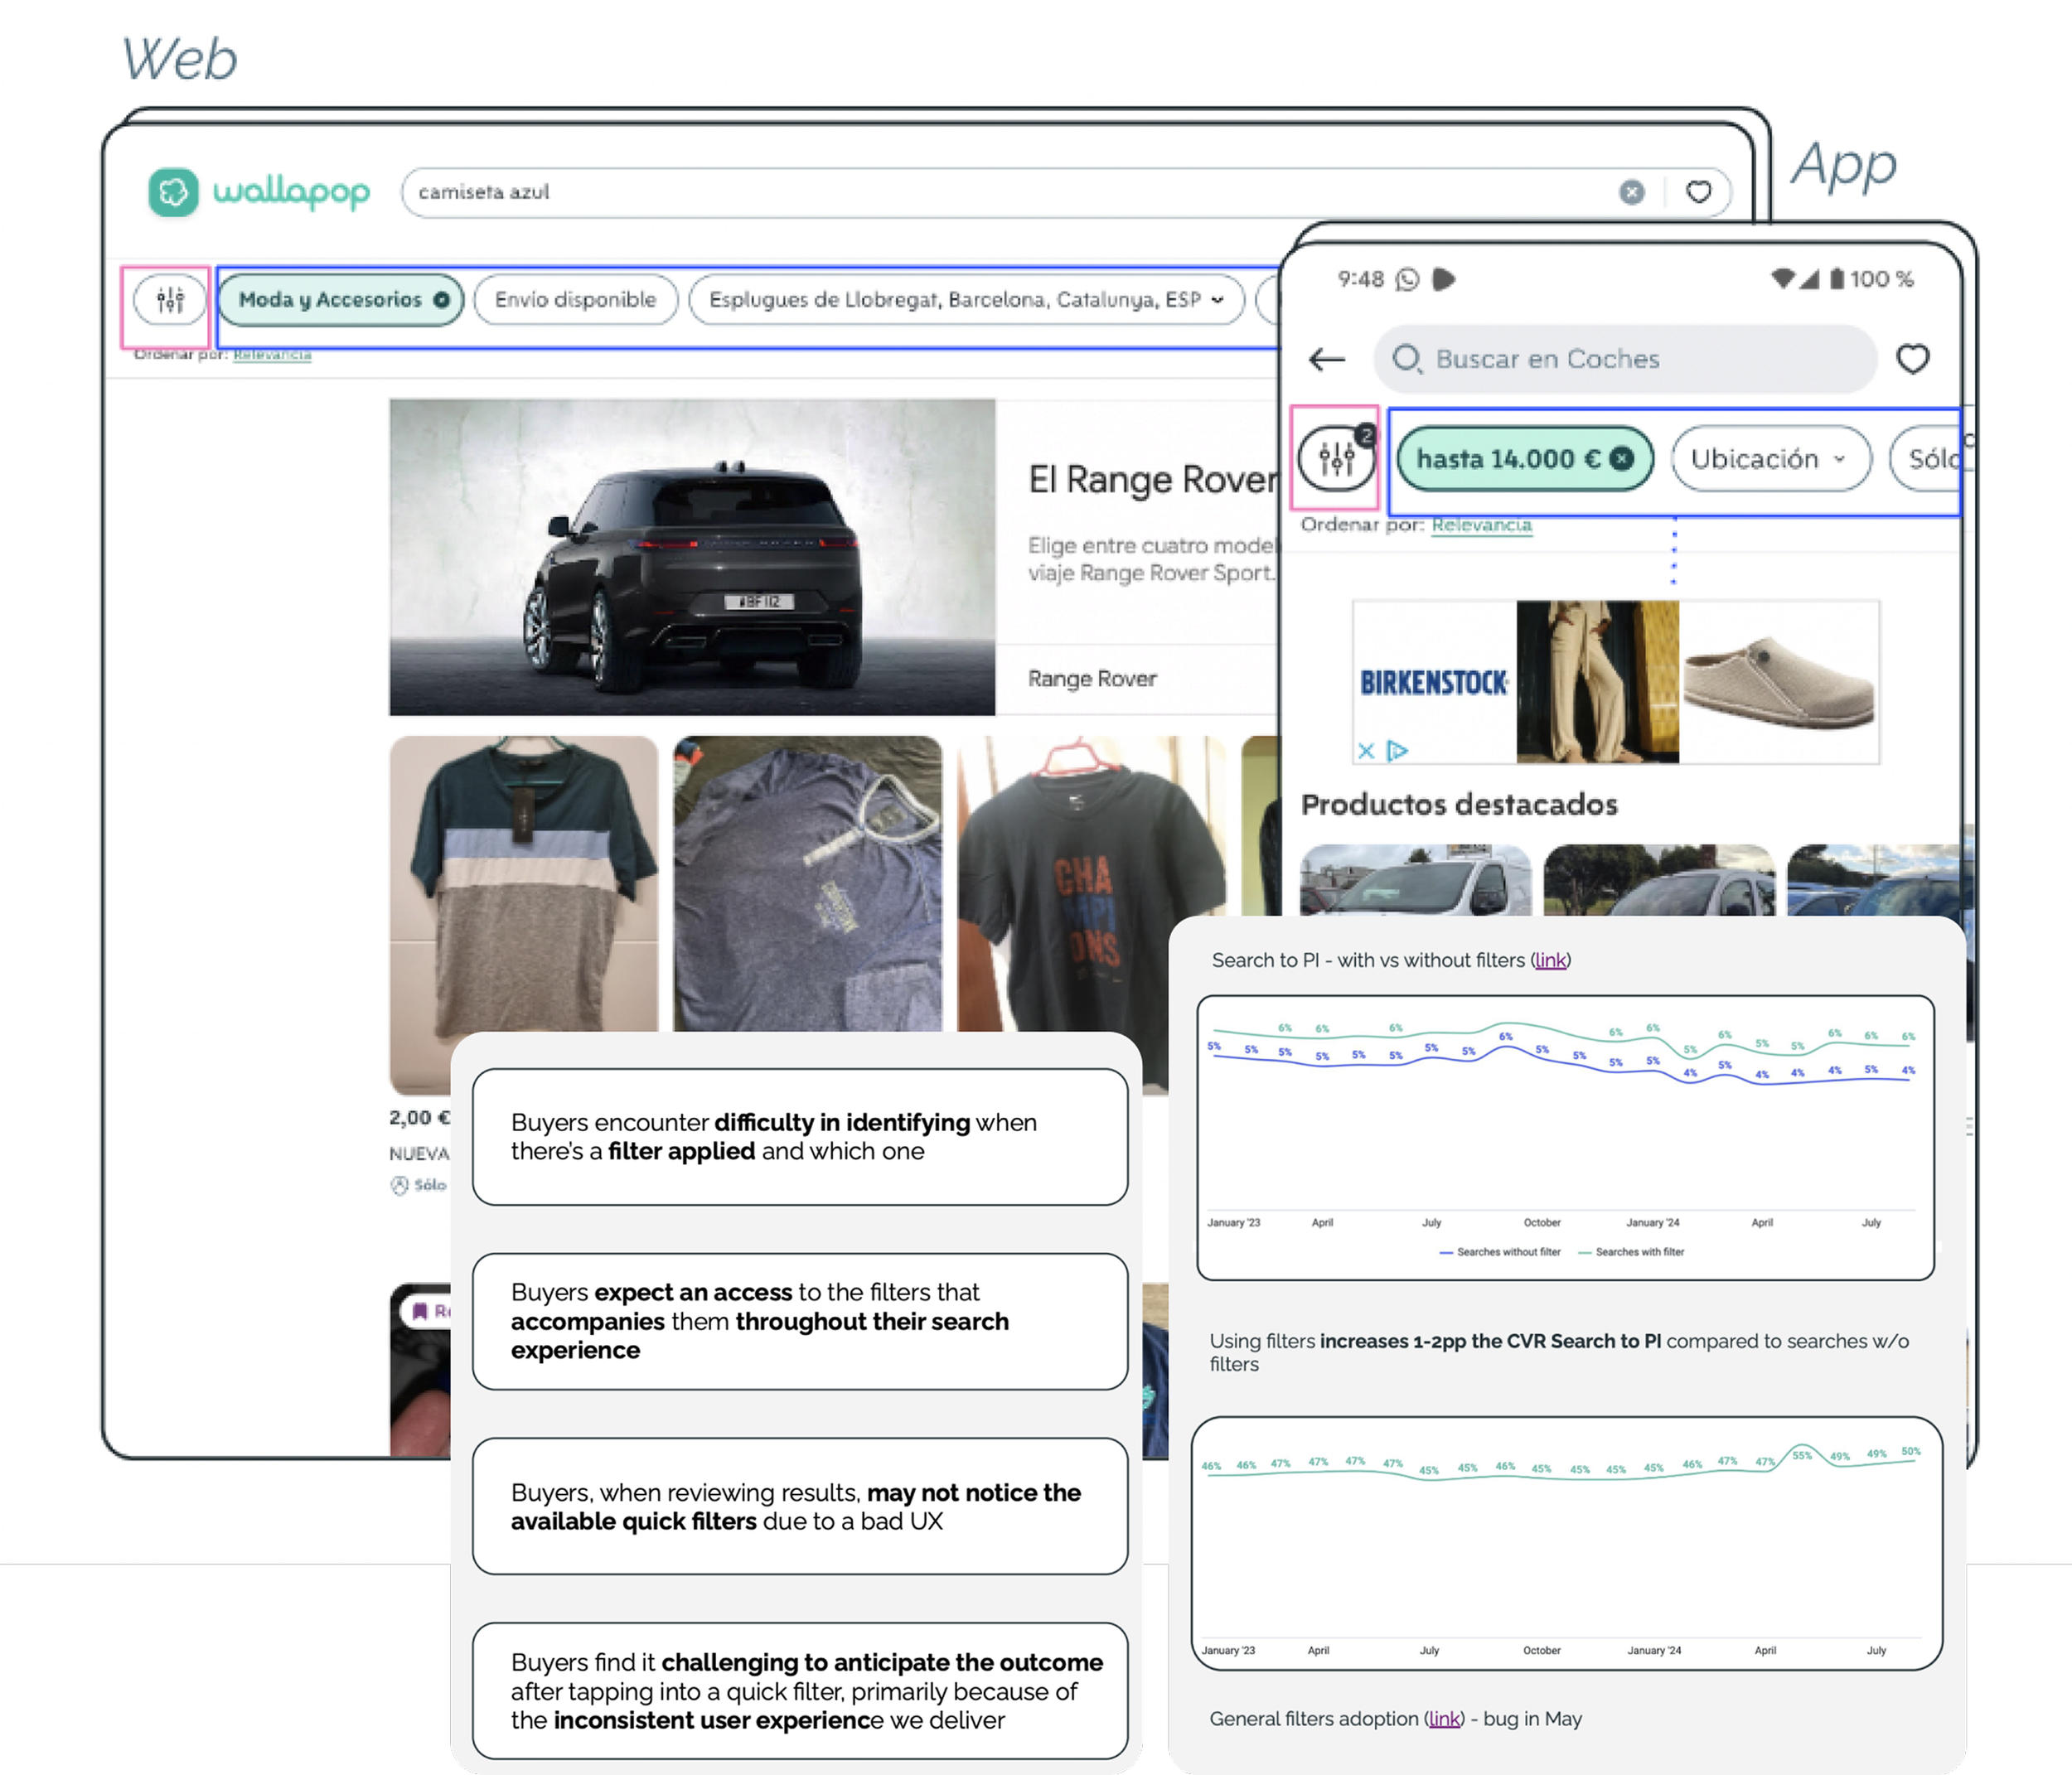Open app sort option Relevancia

[x=1481, y=525]
